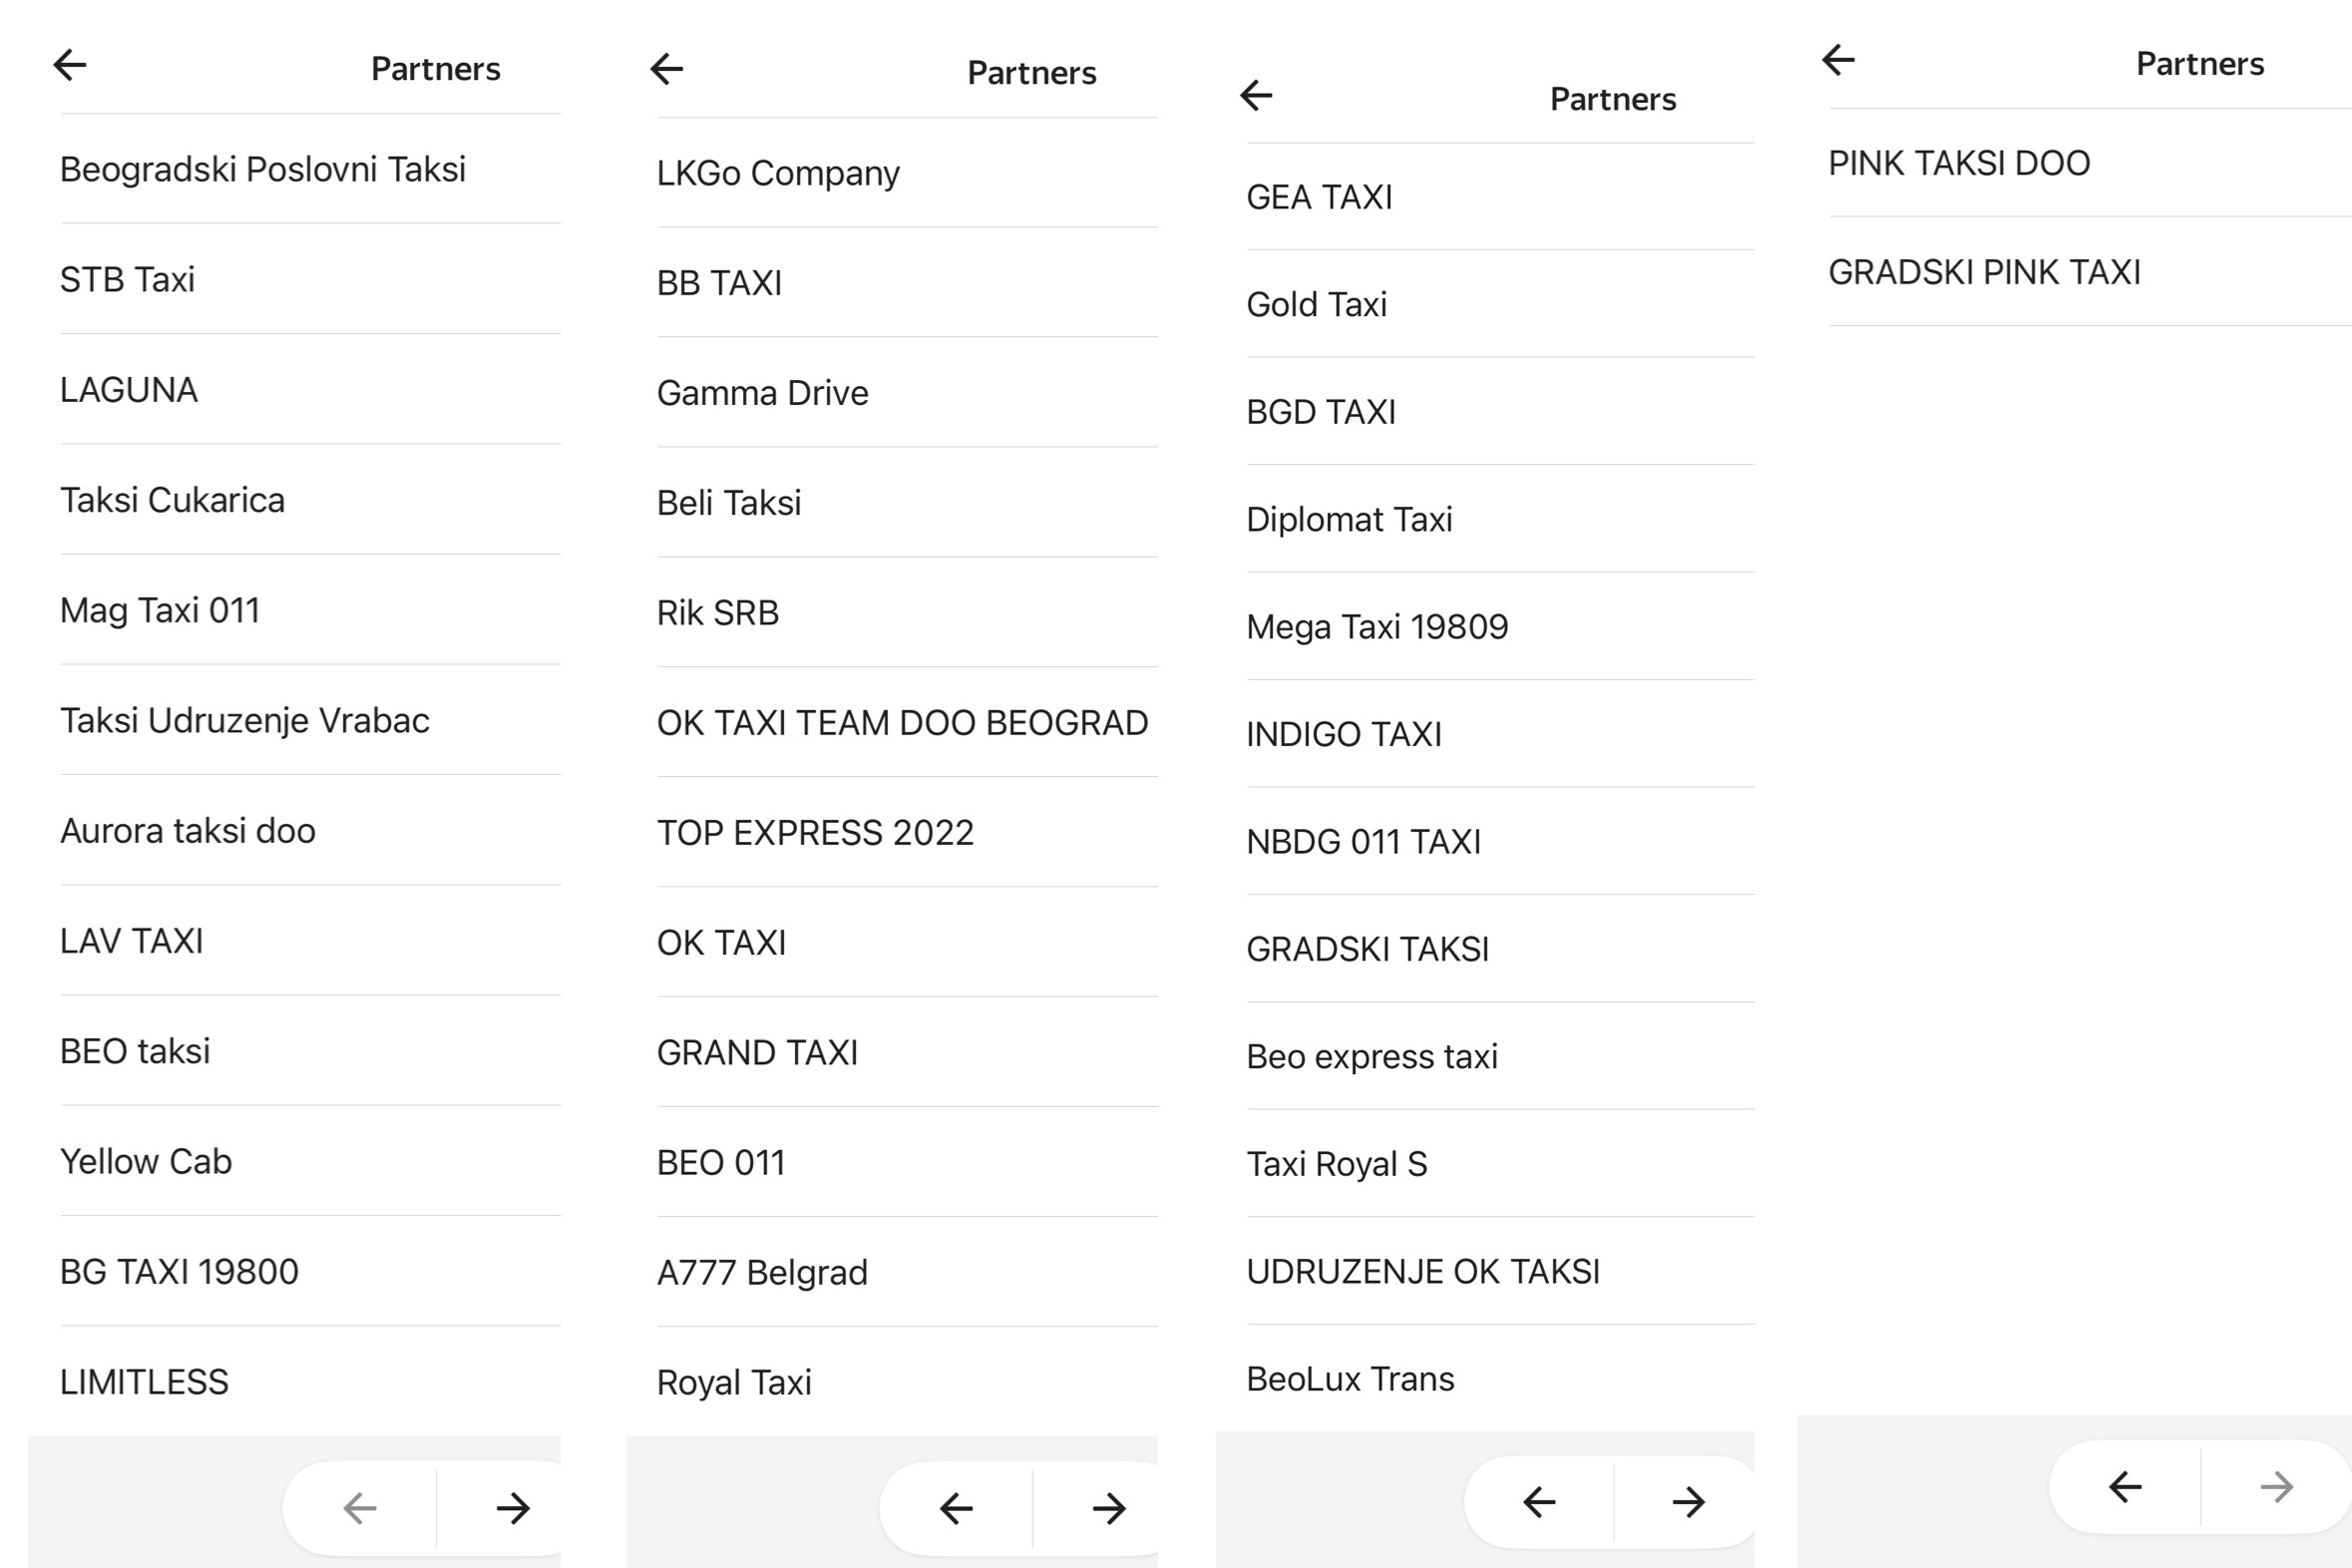Tap back arrow above Beogradski Poslovni Taksi
Viewport: 2352px width, 1568px height.
pos(70,66)
